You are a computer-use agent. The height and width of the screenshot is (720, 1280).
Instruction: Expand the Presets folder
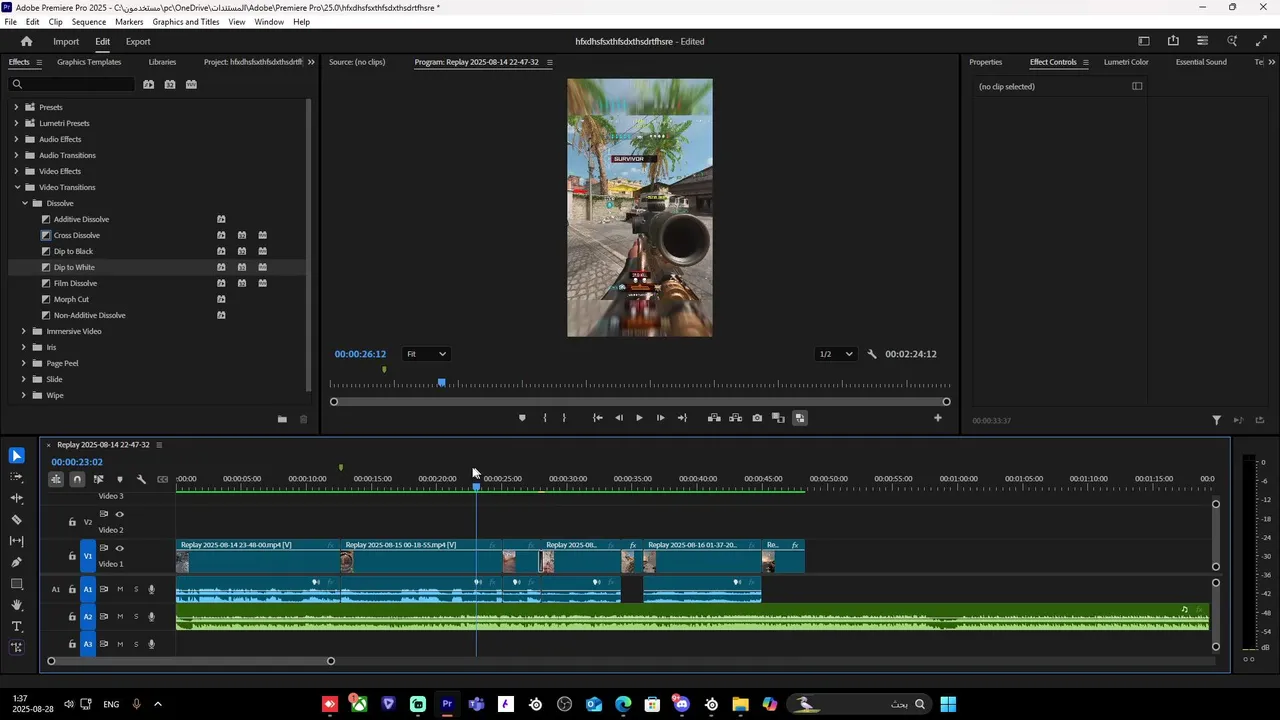16,107
